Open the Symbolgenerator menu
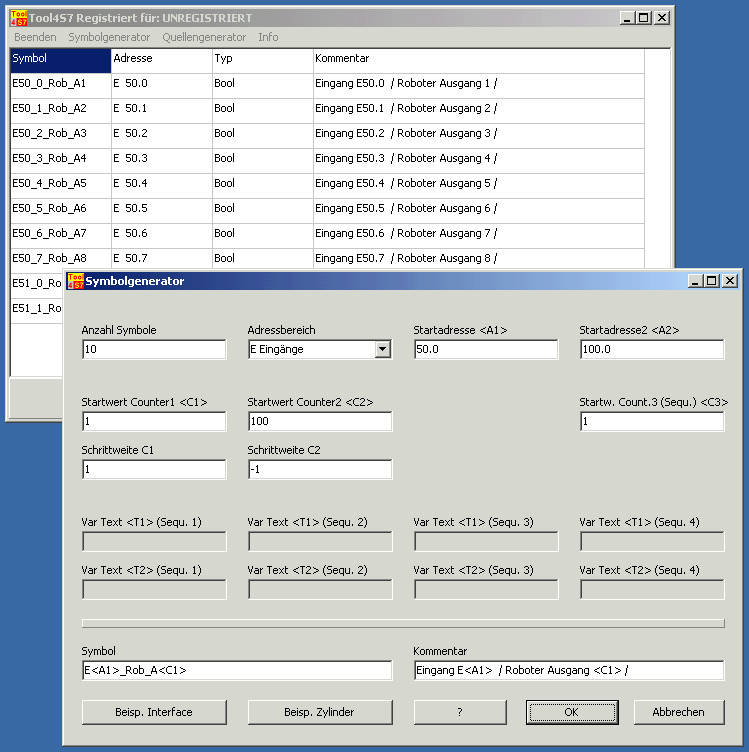Viewport: 749px width, 752px height. pos(109,37)
